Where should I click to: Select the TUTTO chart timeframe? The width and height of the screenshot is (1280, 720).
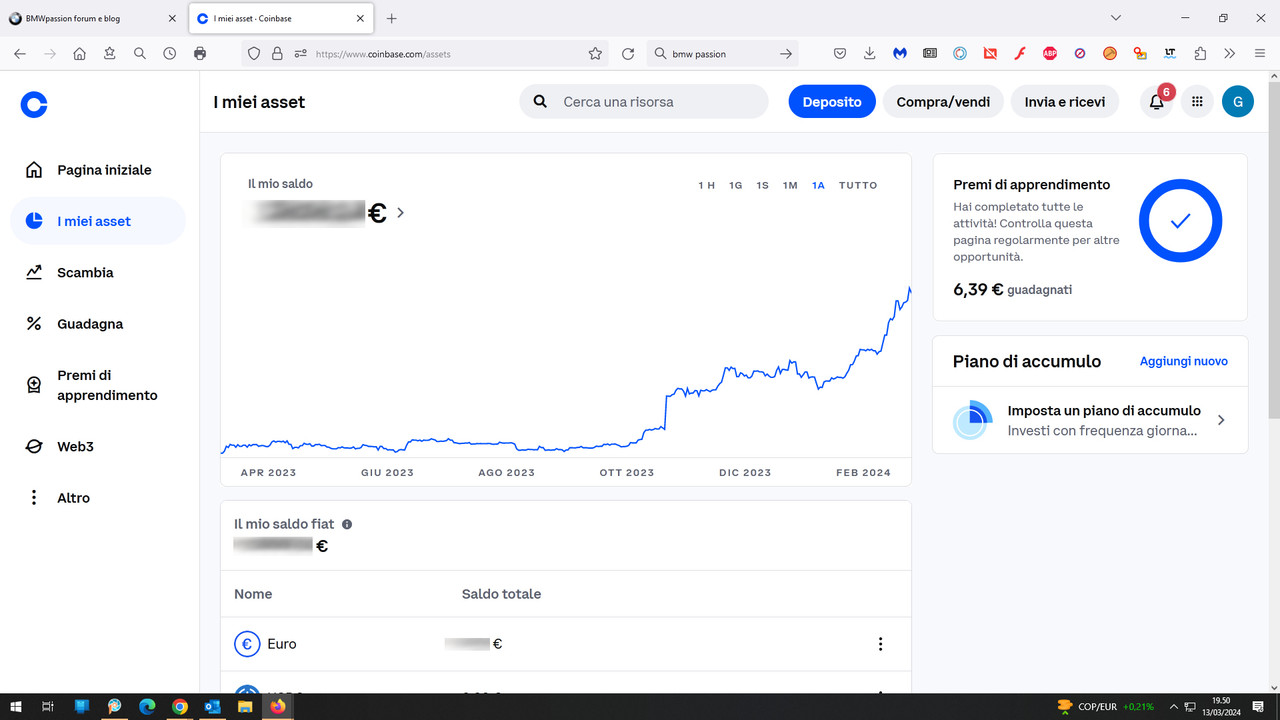[x=858, y=185]
